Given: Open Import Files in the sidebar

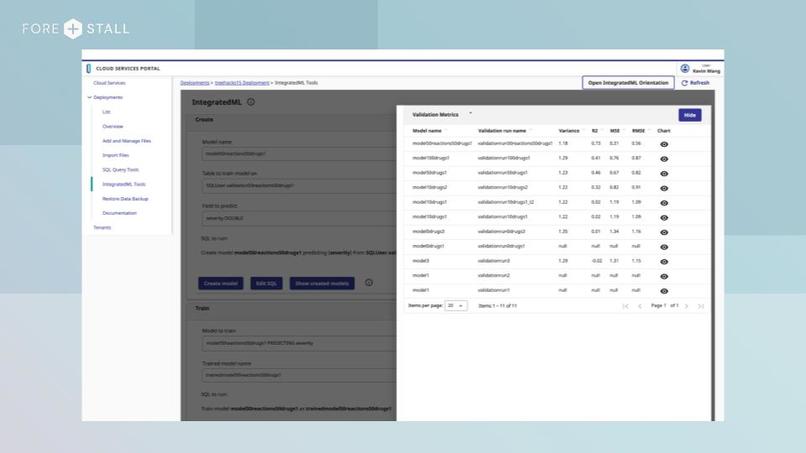Looking at the screenshot, I should [116, 155].
